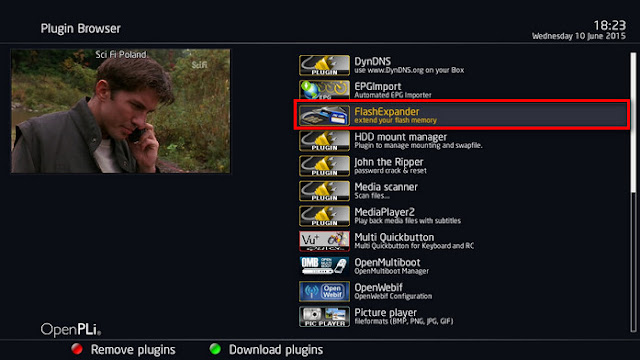
Task: Launch the MediaPlayer2 title
Action: click(384, 212)
